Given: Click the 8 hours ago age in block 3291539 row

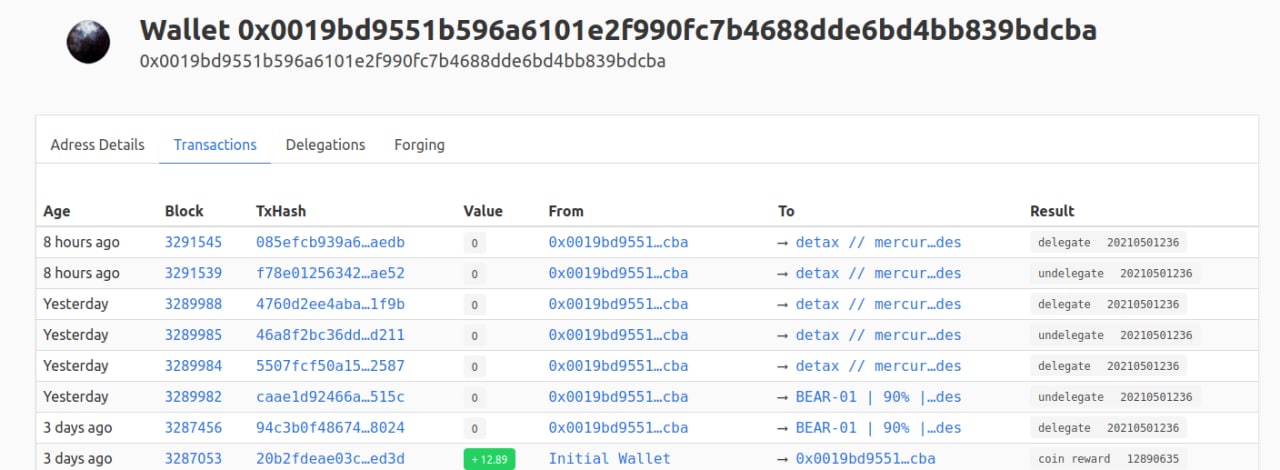Looking at the screenshot, I should pyautogui.click(x=81, y=273).
